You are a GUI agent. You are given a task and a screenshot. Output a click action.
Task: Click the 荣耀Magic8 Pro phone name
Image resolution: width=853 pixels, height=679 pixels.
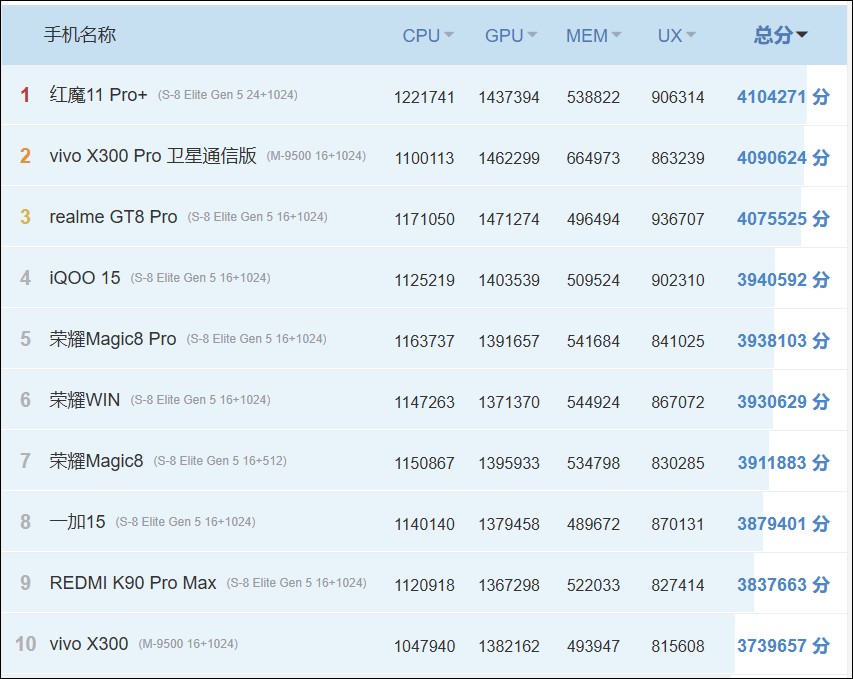pyautogui.click(x=113, y=339)
